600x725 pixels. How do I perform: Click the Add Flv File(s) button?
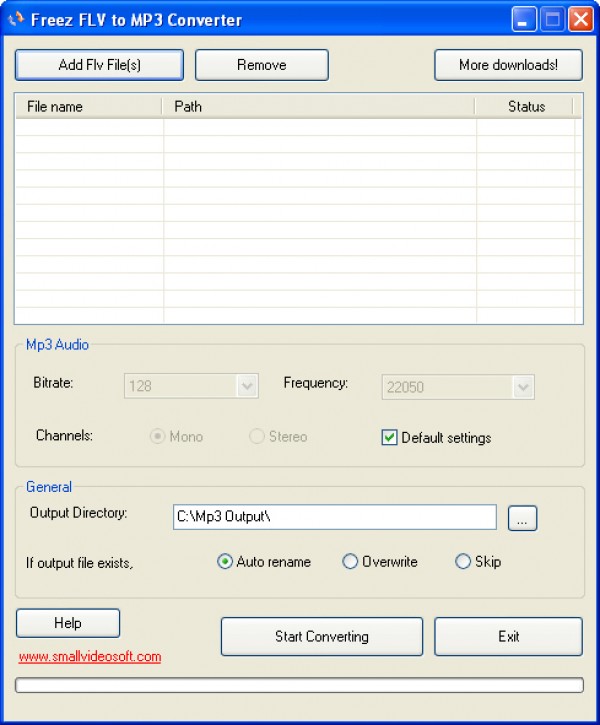[99, 65]
